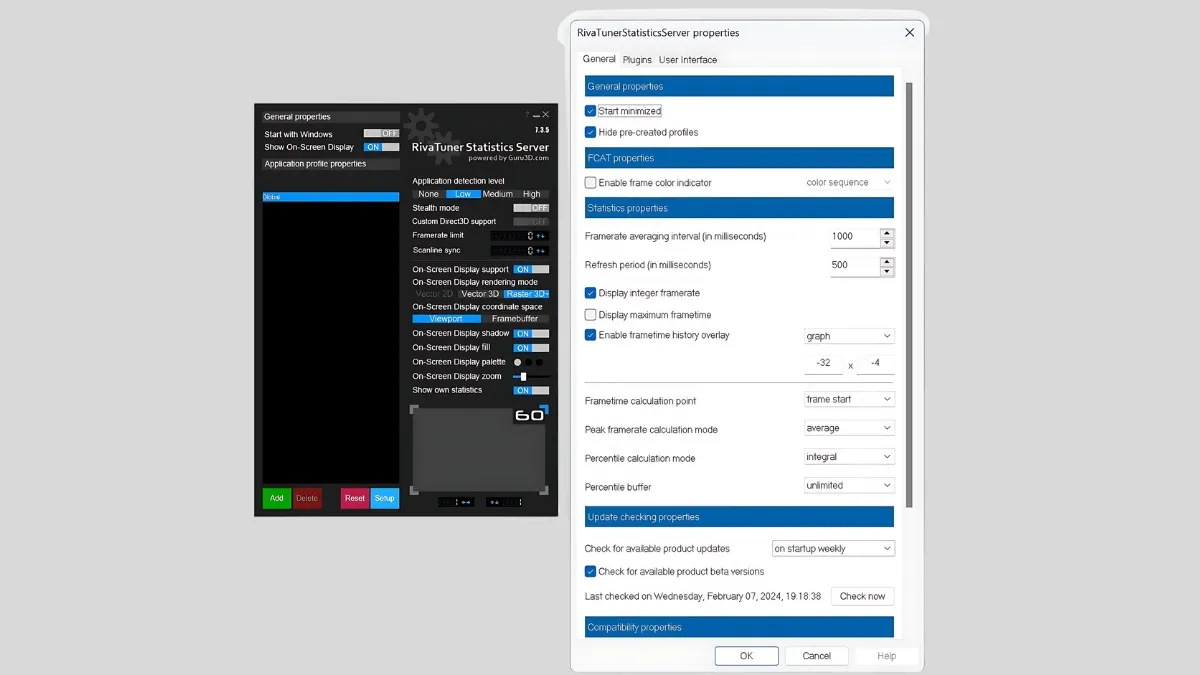
Task: Uncheck Hide pre-created profiles
Action: pos(591,132)
